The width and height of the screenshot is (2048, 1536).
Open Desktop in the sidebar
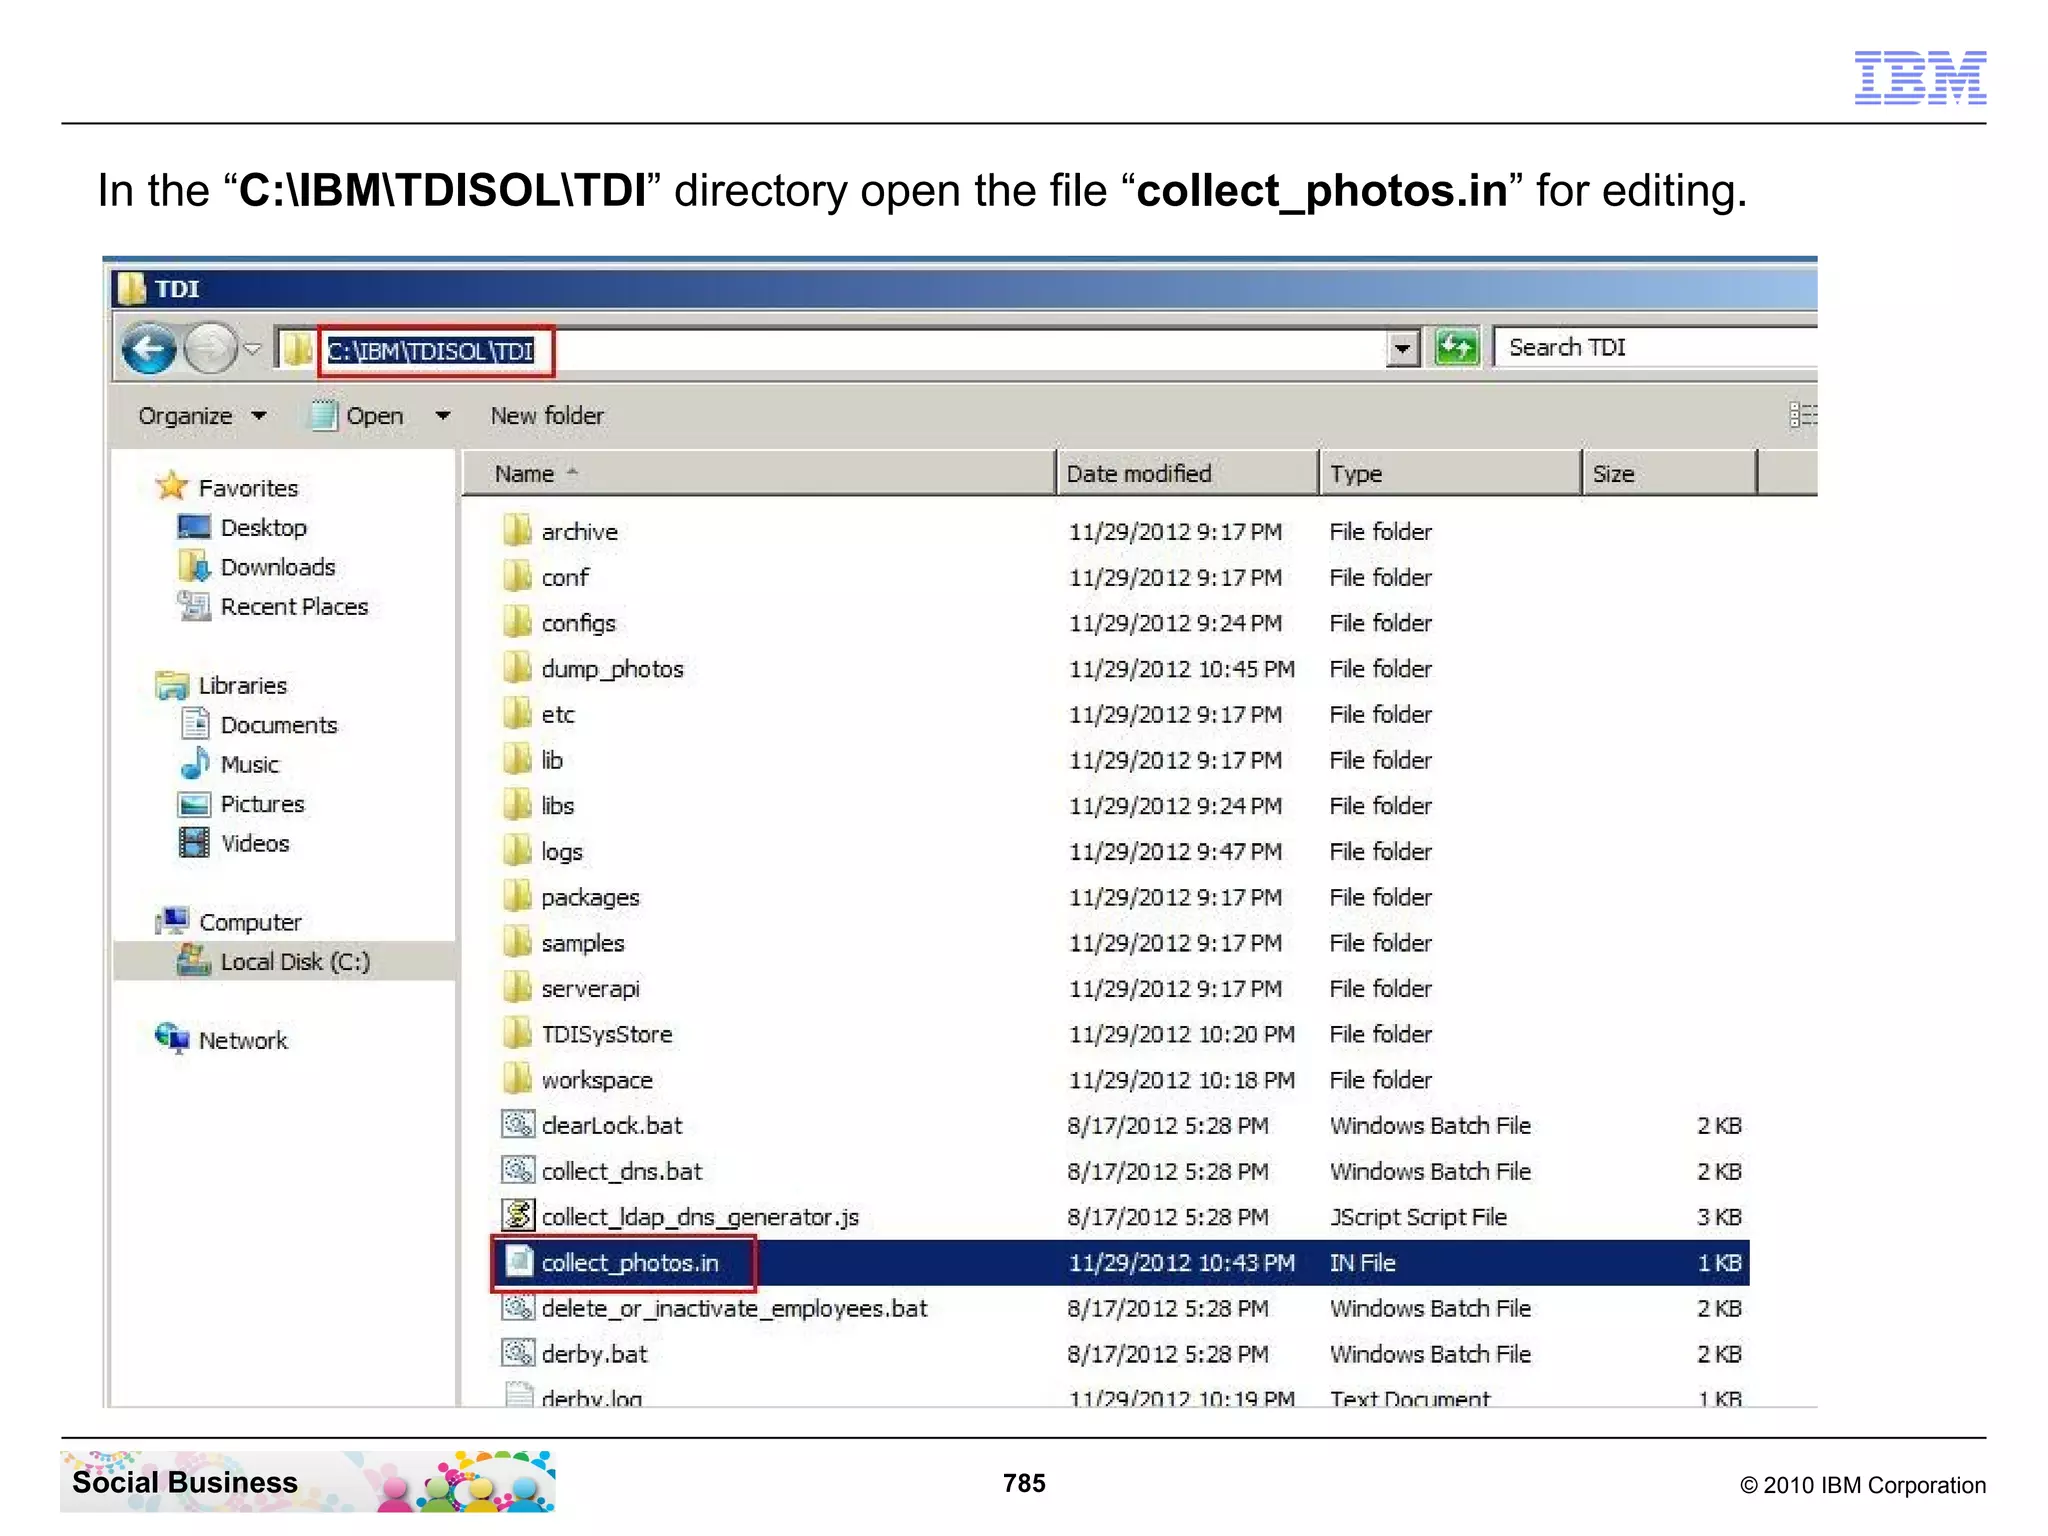pyautogui.click(x=263, y=528)
